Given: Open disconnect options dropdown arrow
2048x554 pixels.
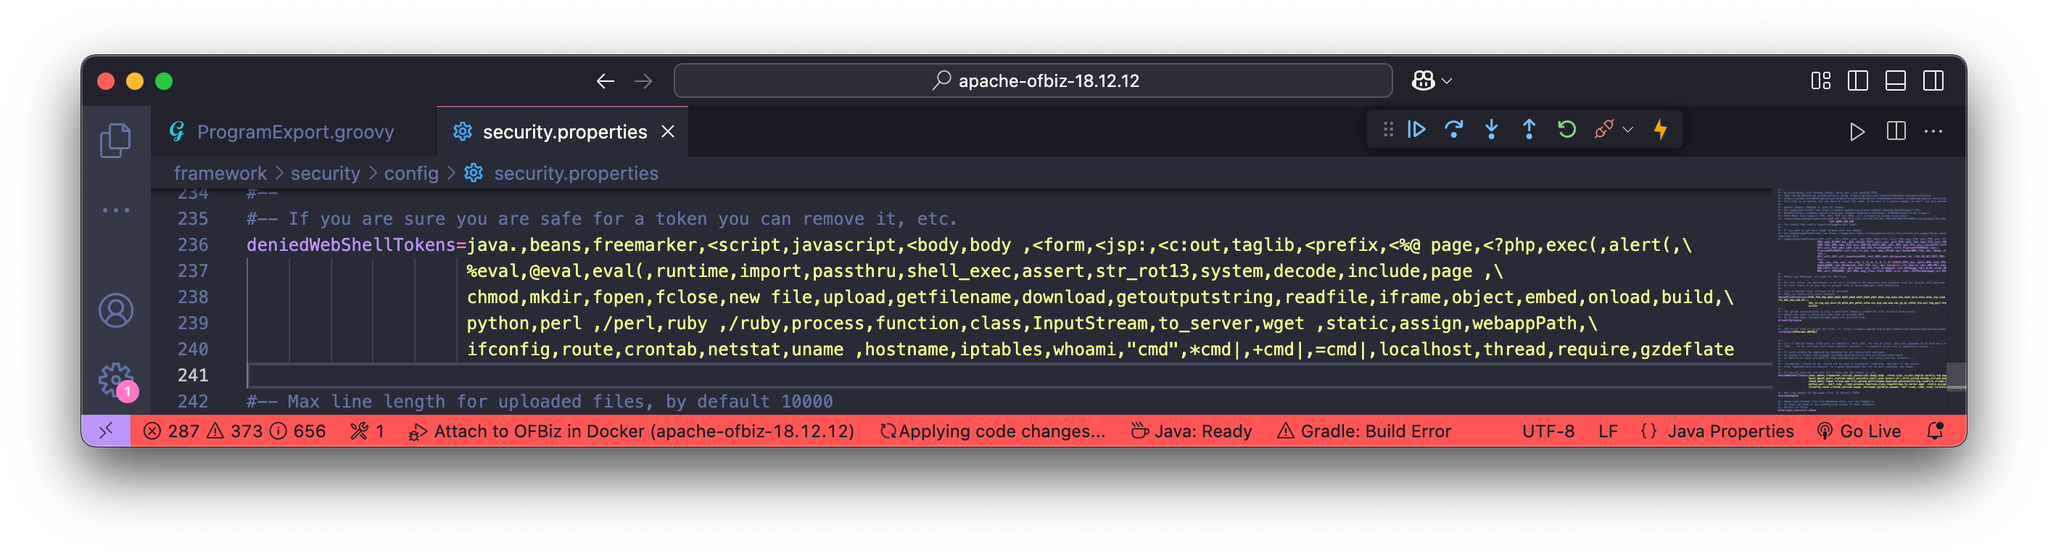Looking at the screenshot, I should coord(1628,130).
